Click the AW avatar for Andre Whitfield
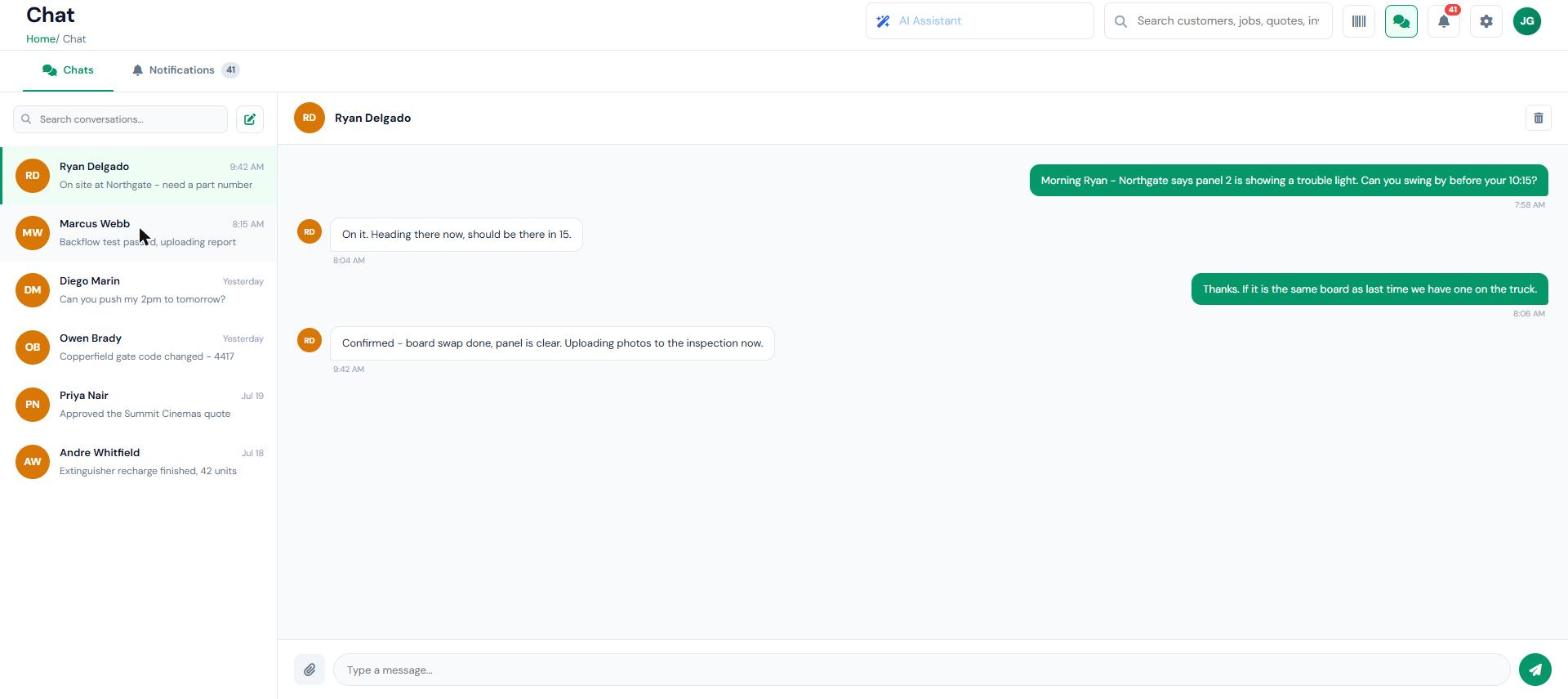Viewport: 1568px width, 699px height. [x=32, y=462]
